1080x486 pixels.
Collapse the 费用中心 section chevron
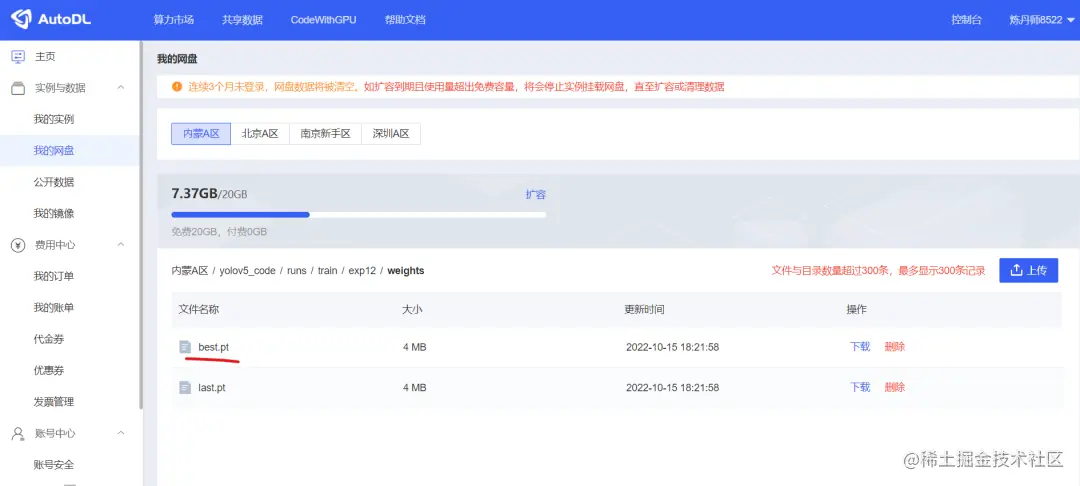121,245
